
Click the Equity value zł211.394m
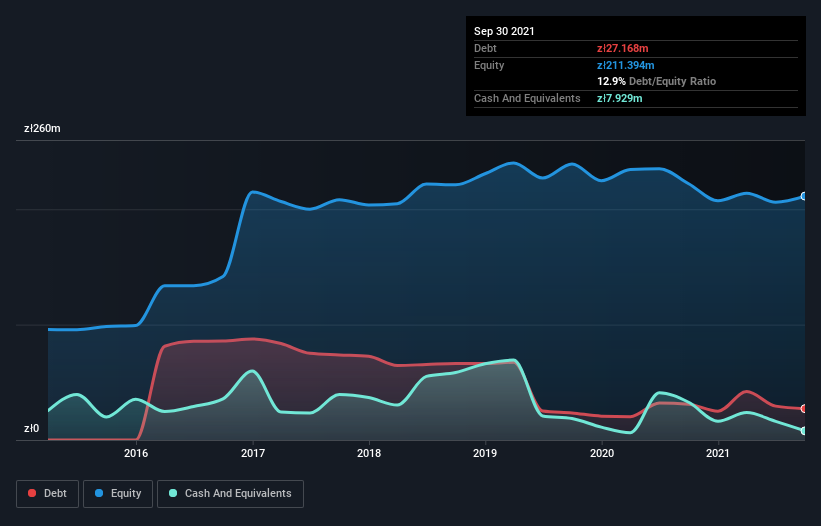pos(626,65)
